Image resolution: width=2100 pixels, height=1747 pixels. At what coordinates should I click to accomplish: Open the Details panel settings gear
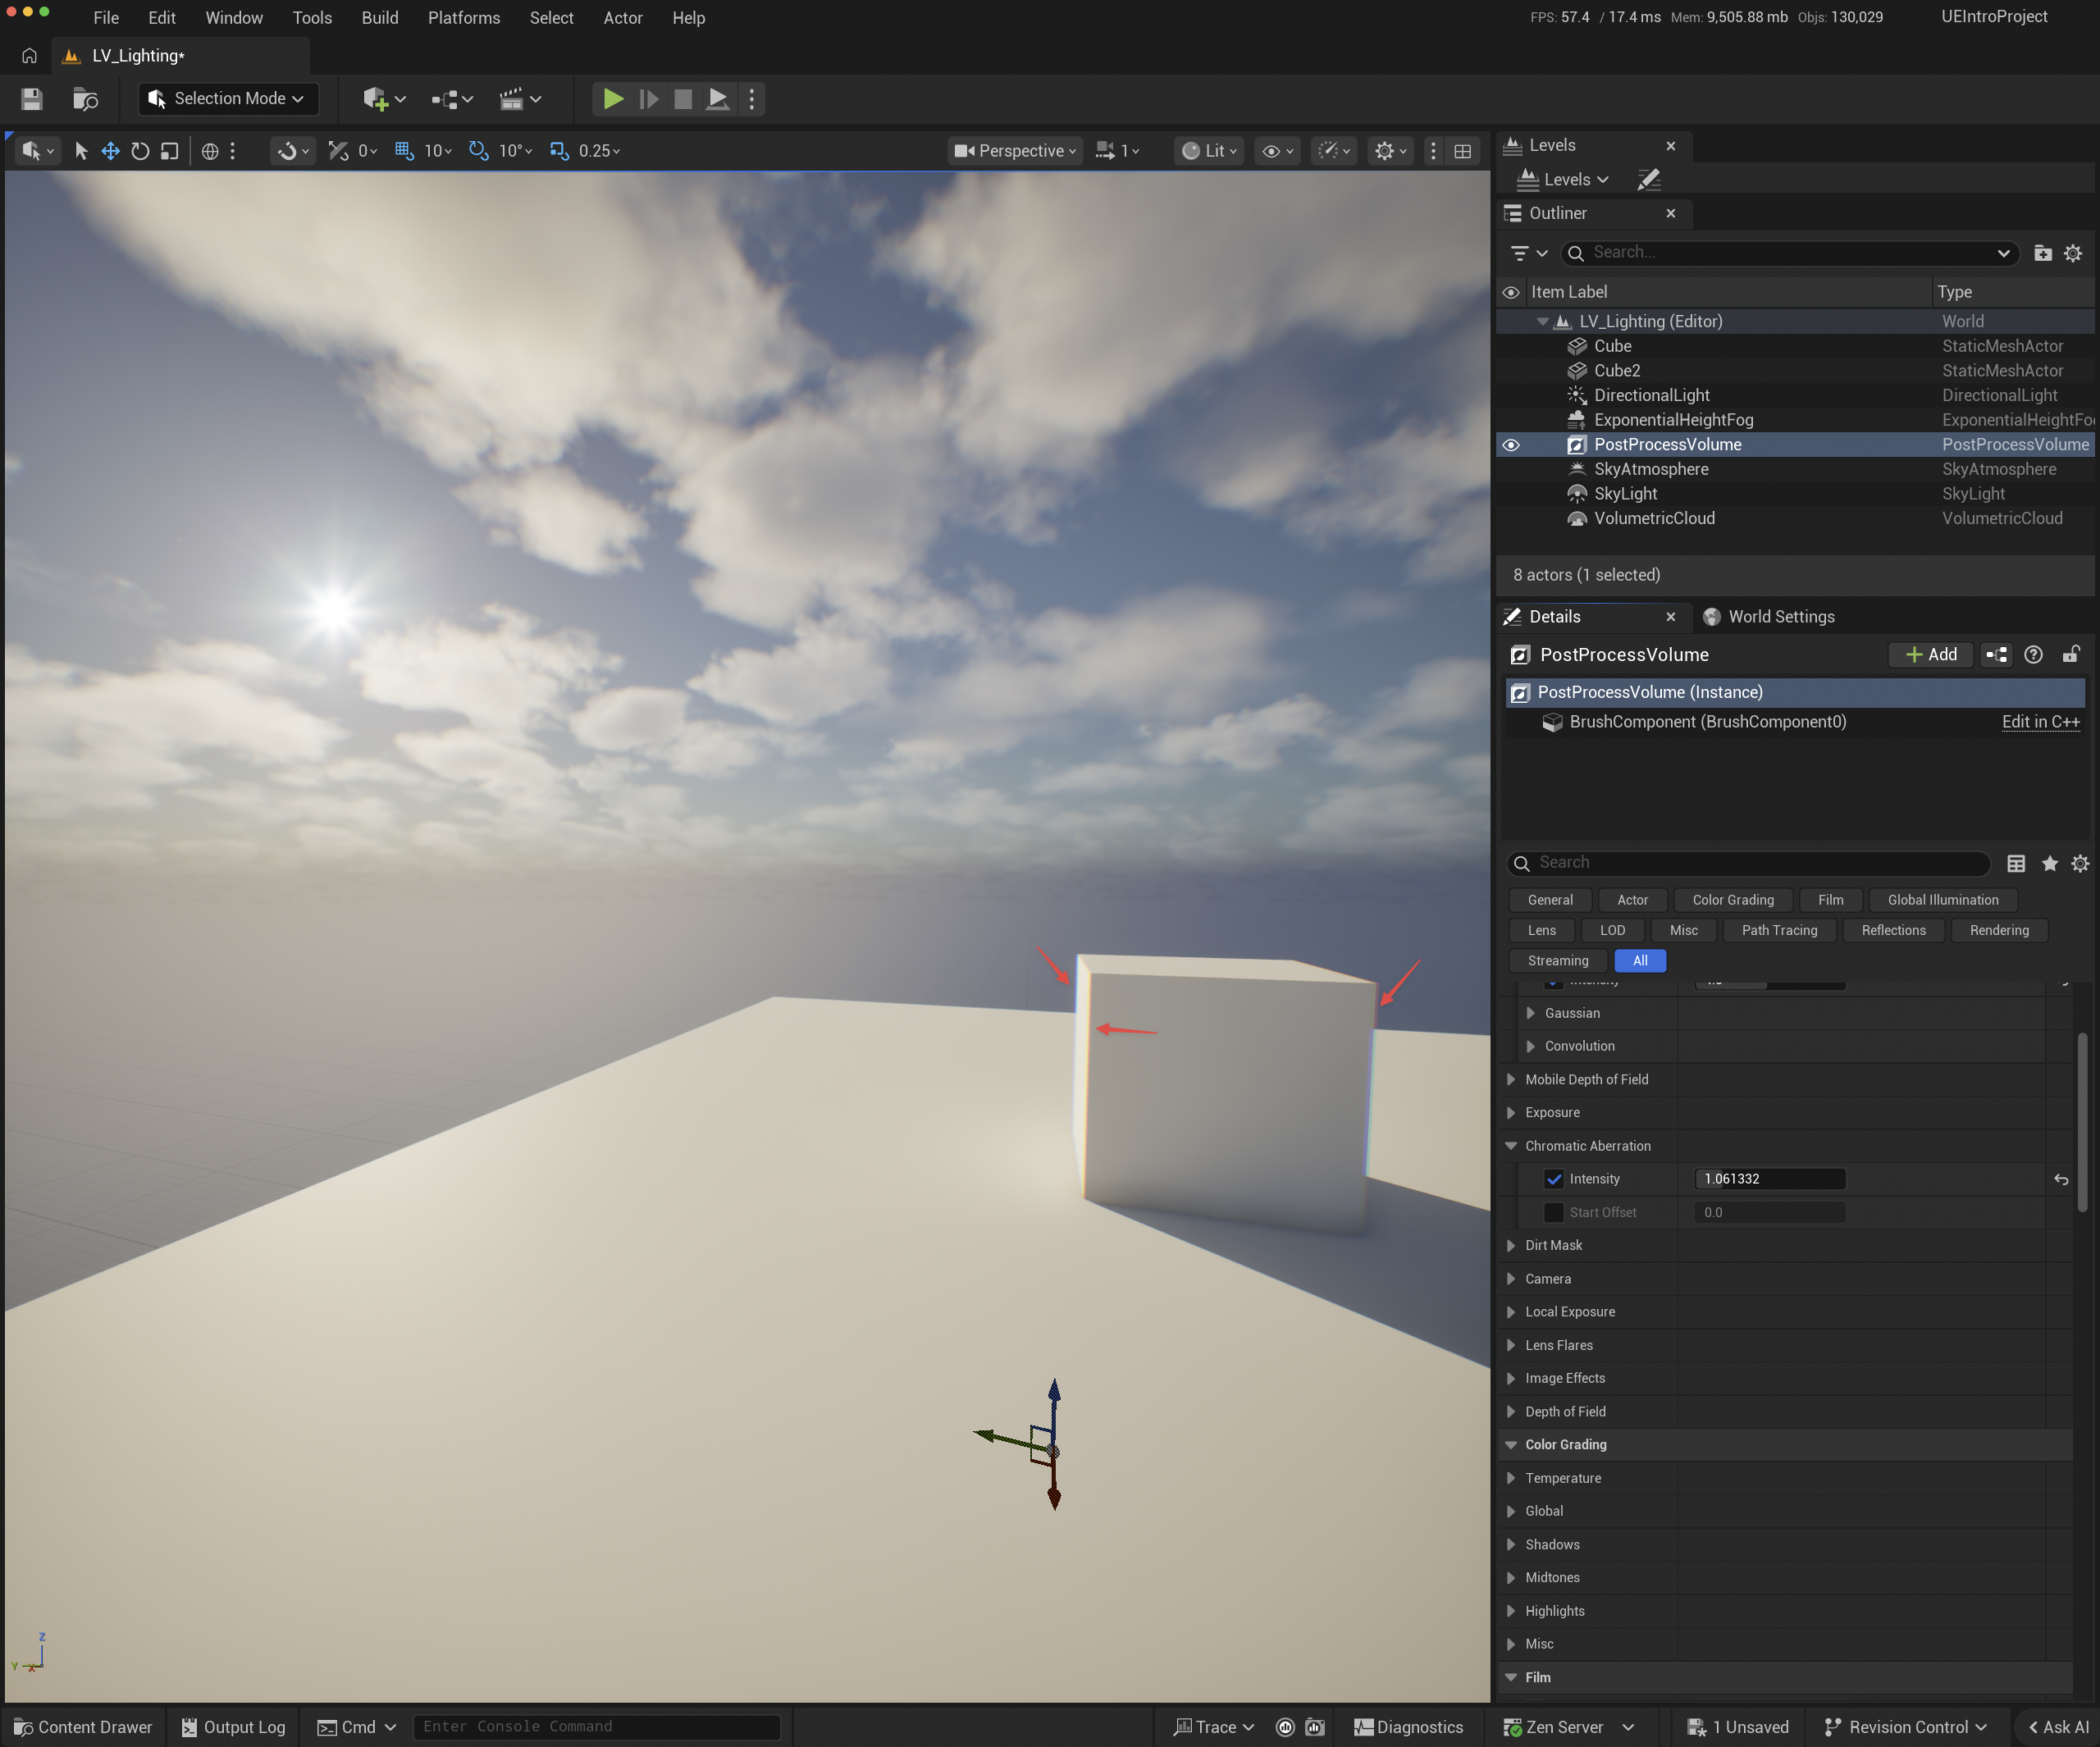point(2080,863)
